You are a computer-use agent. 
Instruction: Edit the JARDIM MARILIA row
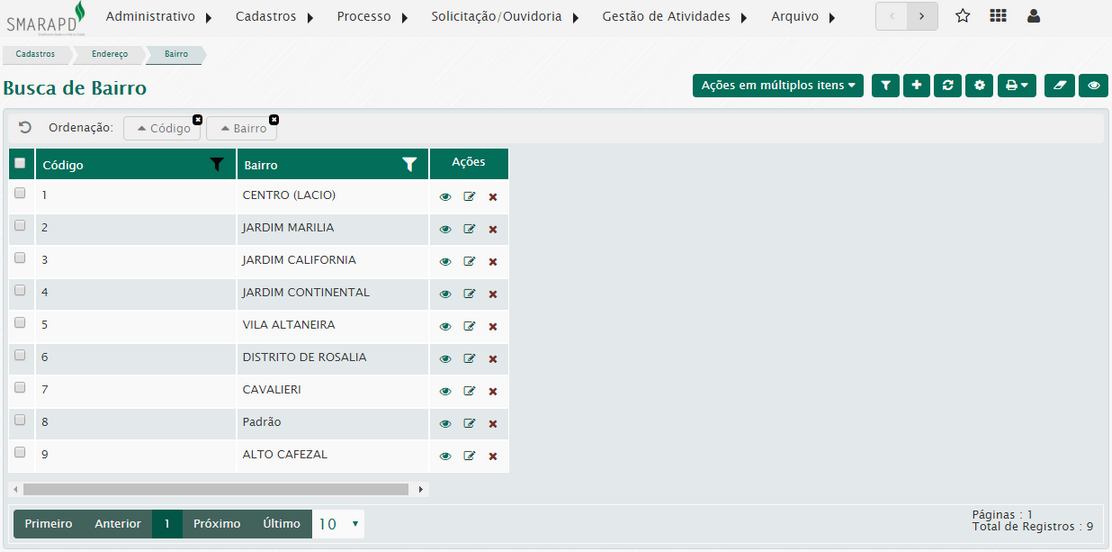pyautogui.click(x=469, y=229)
